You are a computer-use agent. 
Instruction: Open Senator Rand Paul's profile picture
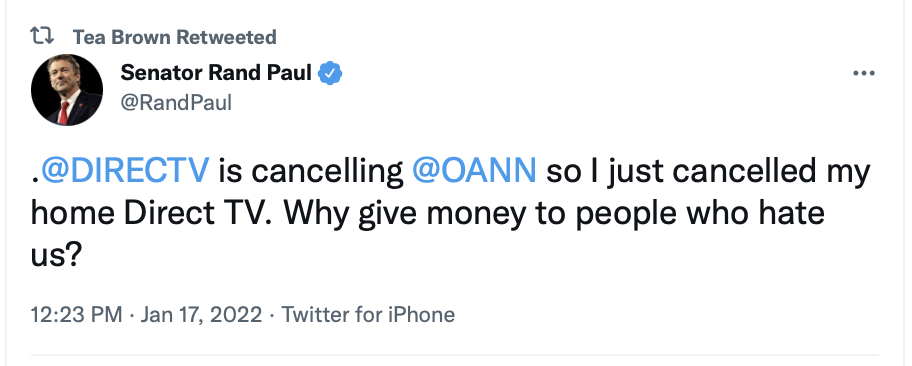[67, 90]
